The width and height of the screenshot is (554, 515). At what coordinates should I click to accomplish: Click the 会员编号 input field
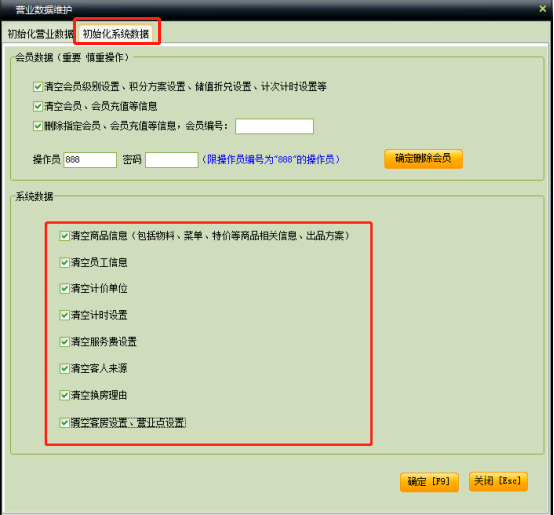pyautogui.click(x=274, y=126)
